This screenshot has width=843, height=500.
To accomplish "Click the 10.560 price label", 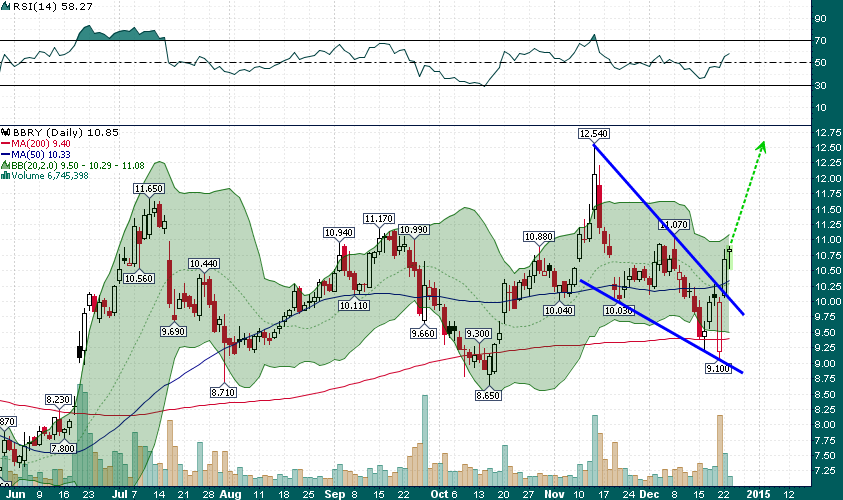I will click(139, 278).
